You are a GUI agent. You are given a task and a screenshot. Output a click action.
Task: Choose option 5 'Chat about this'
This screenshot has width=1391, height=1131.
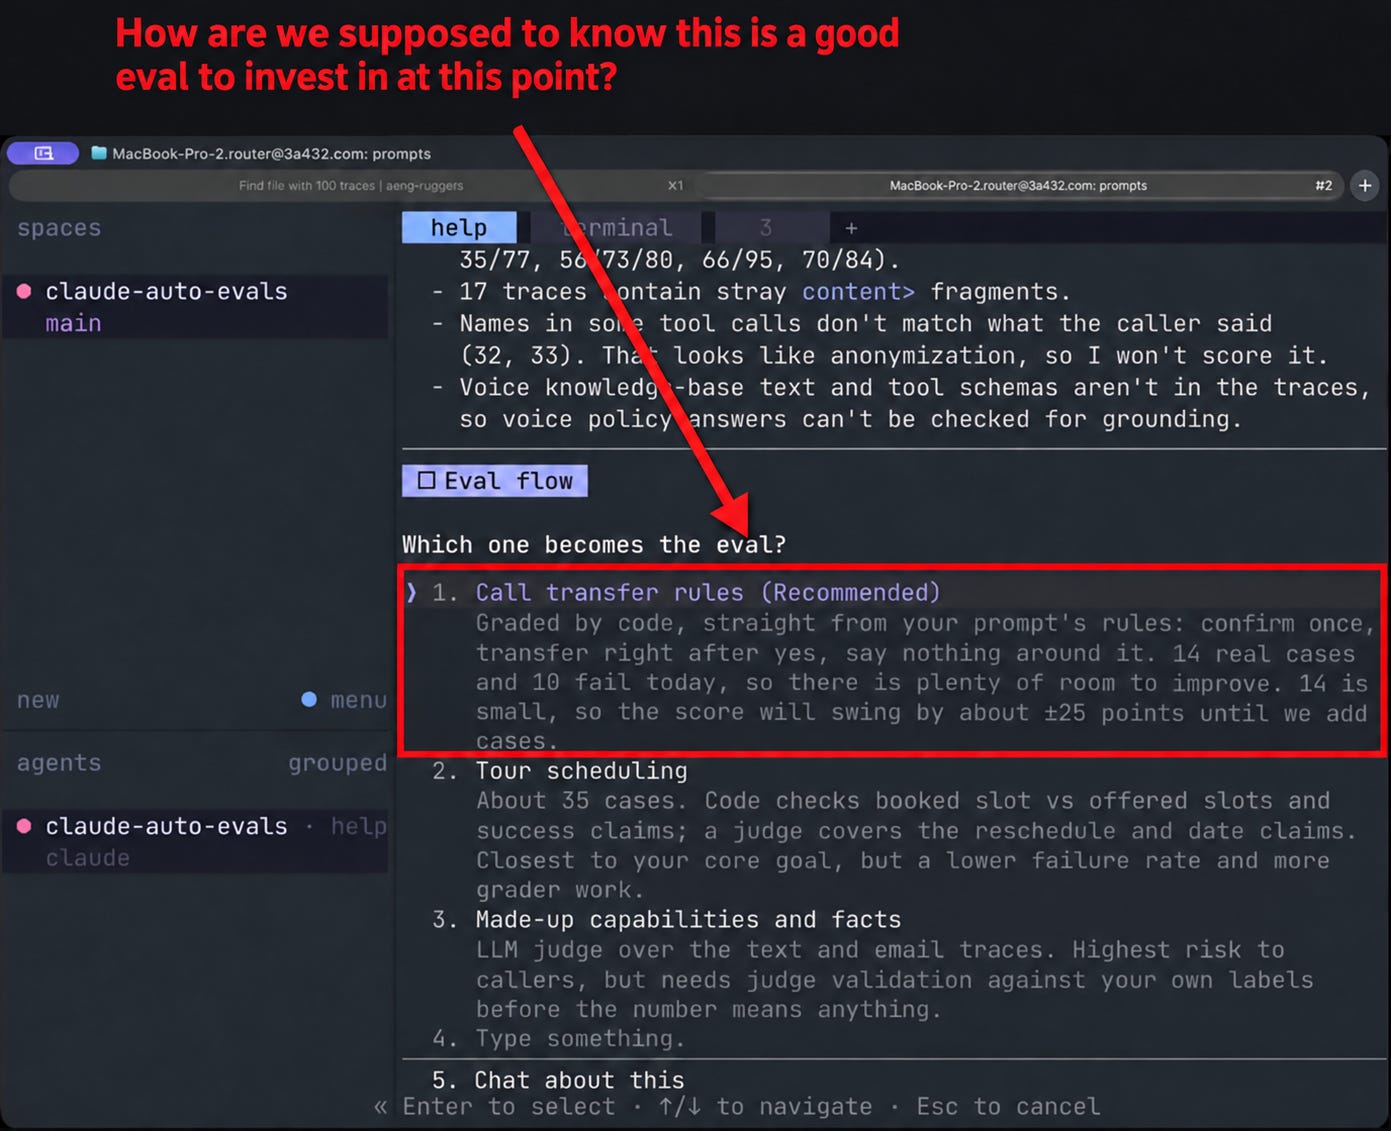pos(579,1080)
